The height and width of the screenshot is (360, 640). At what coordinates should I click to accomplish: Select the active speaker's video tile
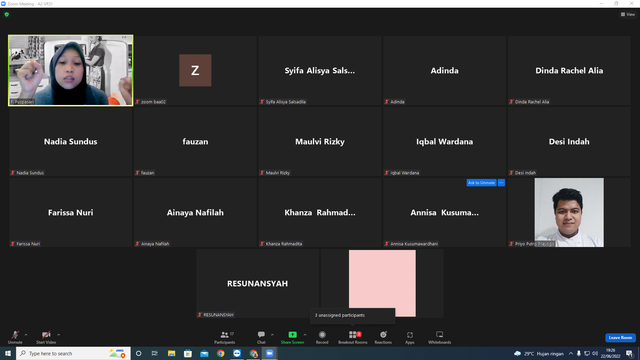(71, 70)
